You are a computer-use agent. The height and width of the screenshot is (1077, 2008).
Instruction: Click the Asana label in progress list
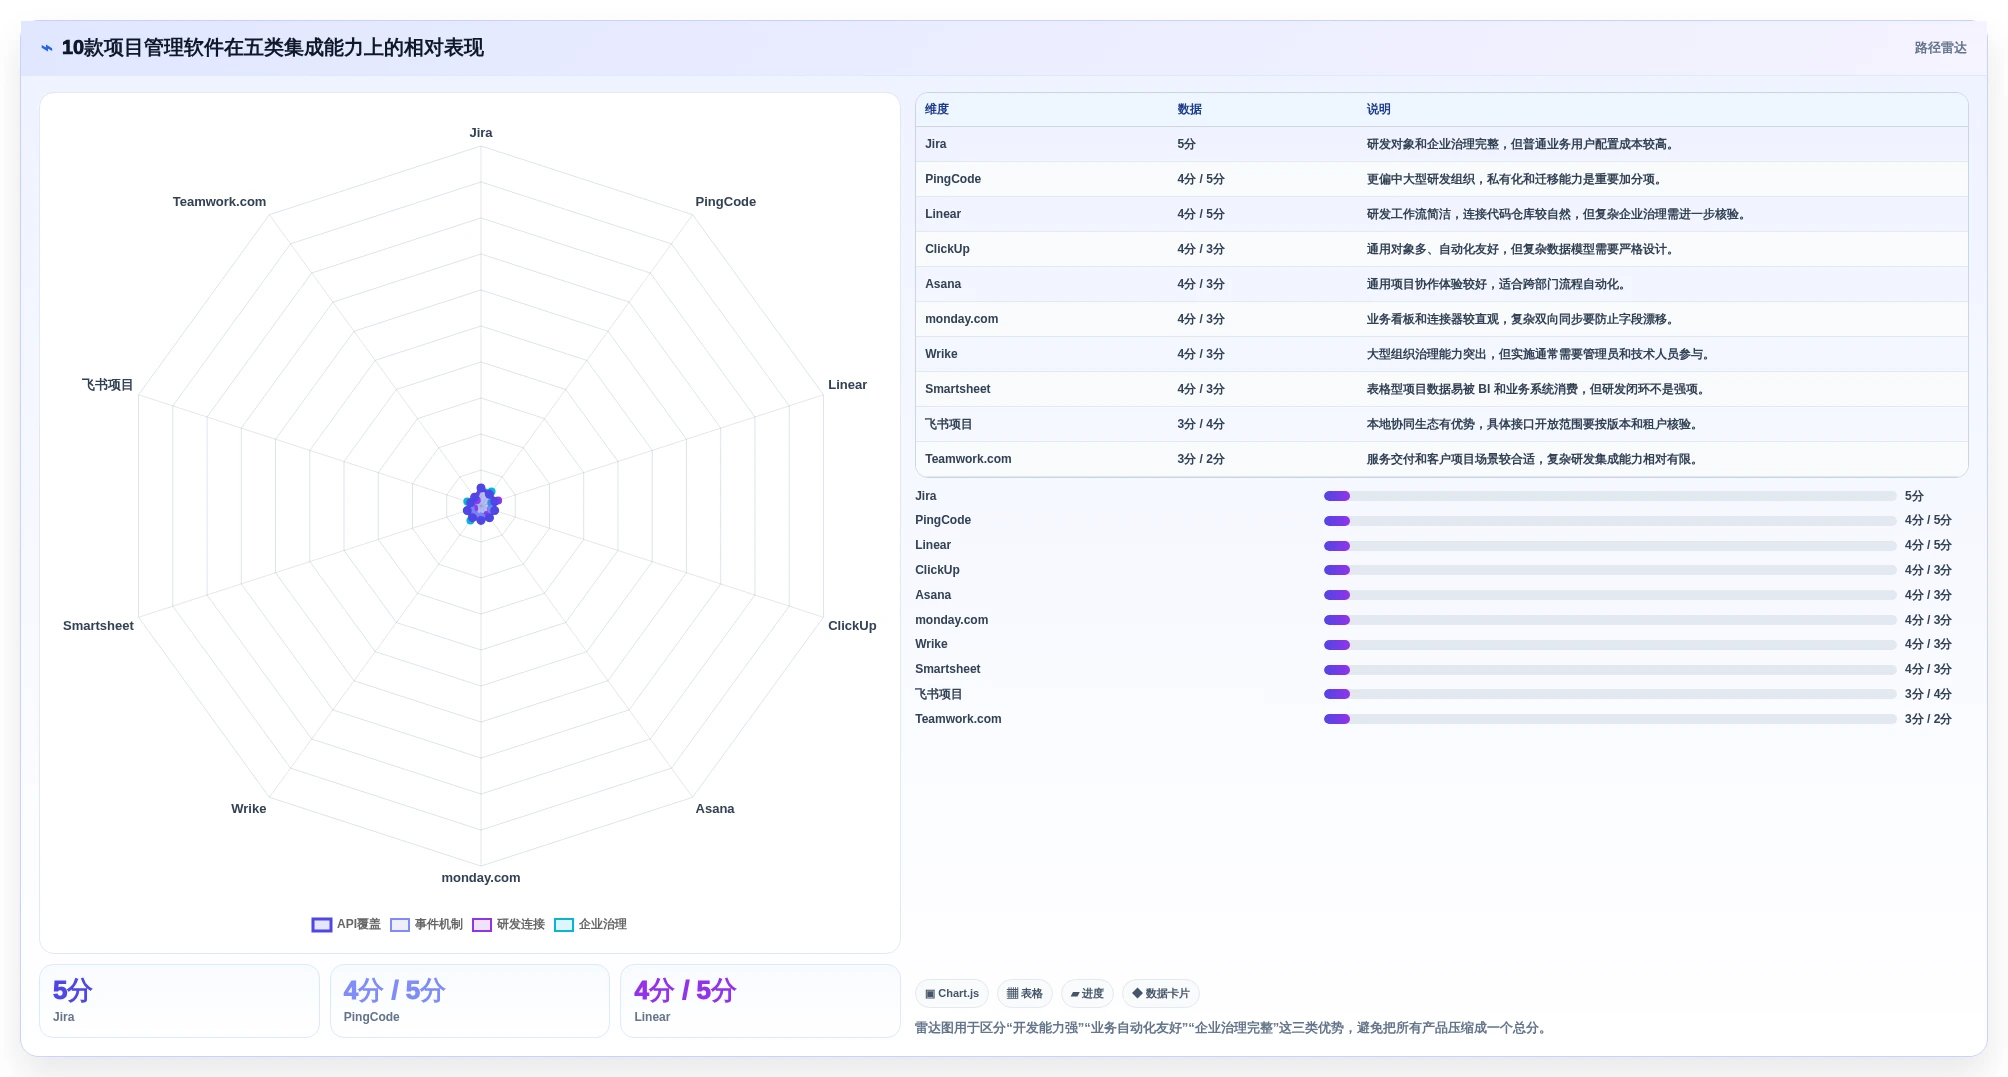[933, 595]
